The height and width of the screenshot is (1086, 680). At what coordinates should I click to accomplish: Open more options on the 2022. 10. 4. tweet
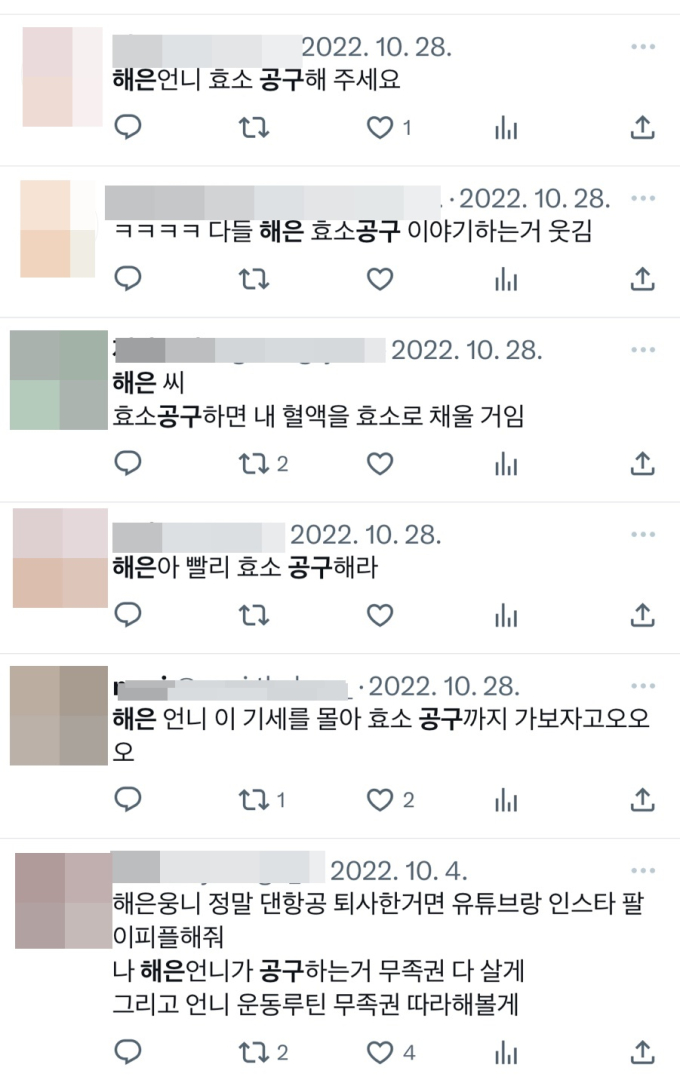[x=643, y=871]
